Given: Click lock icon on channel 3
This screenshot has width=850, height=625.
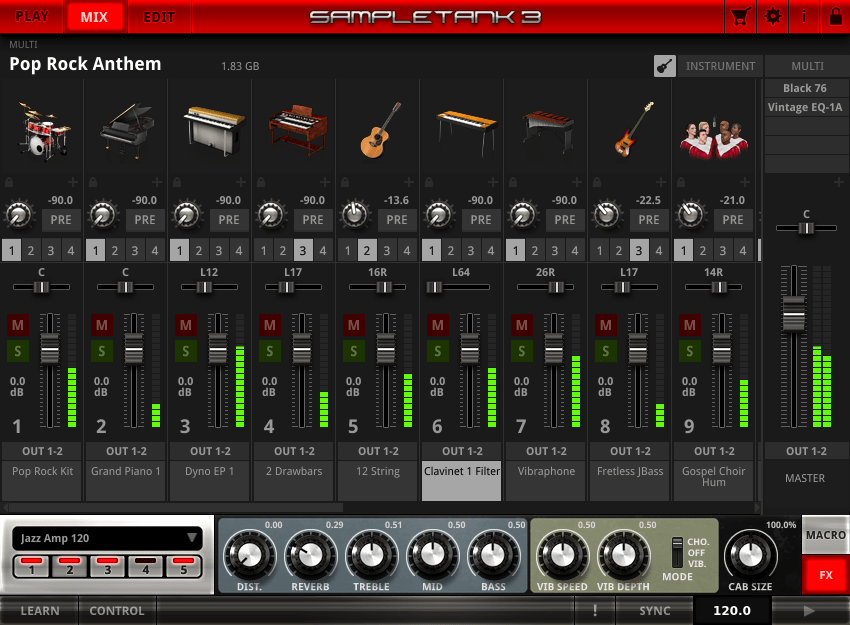Looking at the screenshot, I should pyautogui.click(x=177, y=182).
